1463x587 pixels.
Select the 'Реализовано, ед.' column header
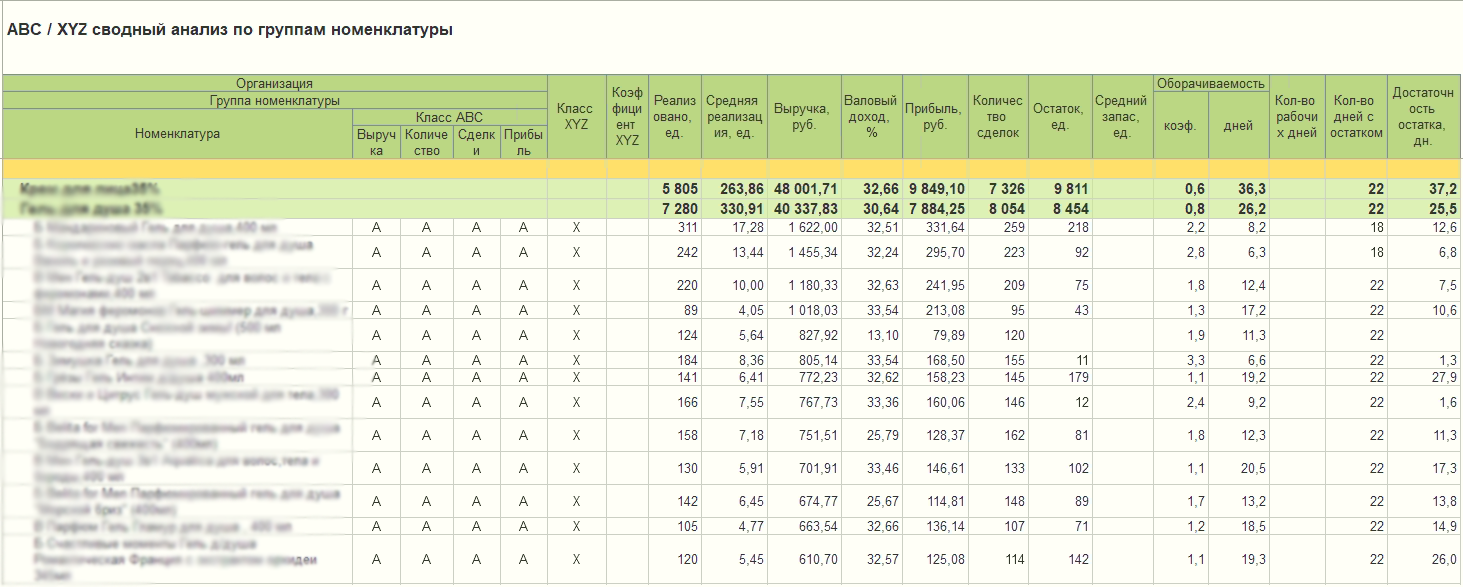click(675, 116)
